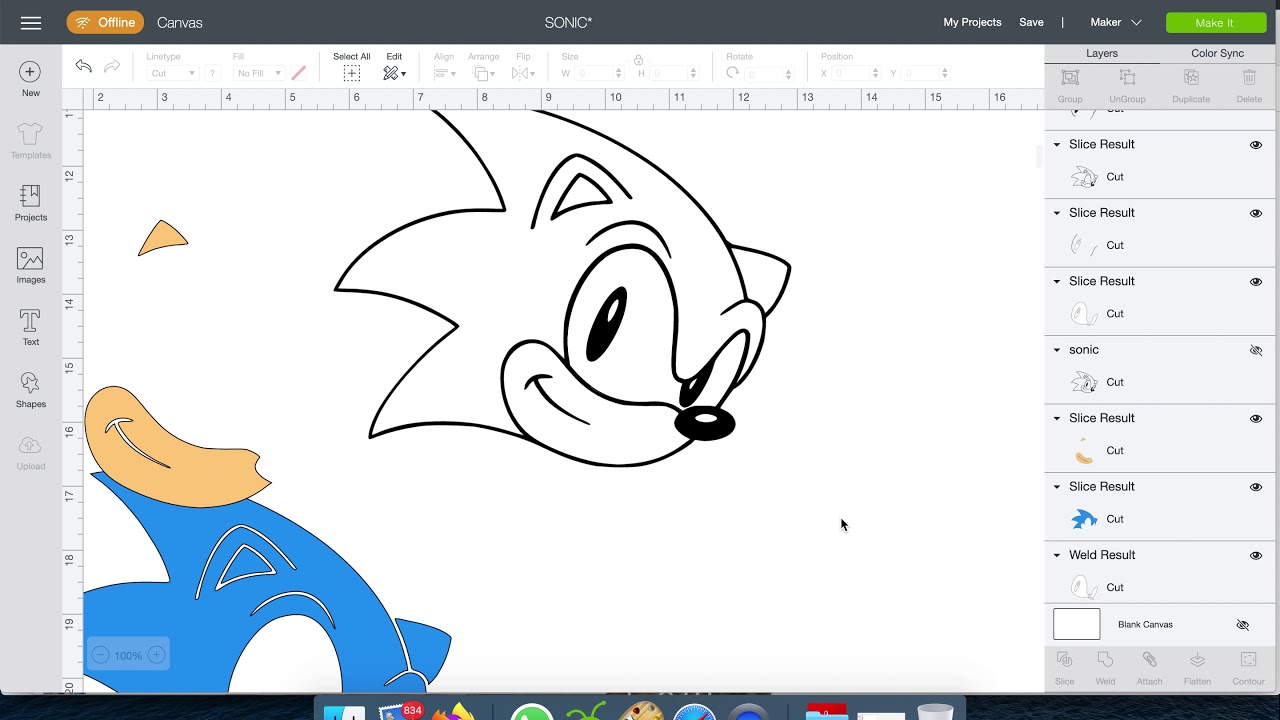Click the Position X input field

(855, 73)
